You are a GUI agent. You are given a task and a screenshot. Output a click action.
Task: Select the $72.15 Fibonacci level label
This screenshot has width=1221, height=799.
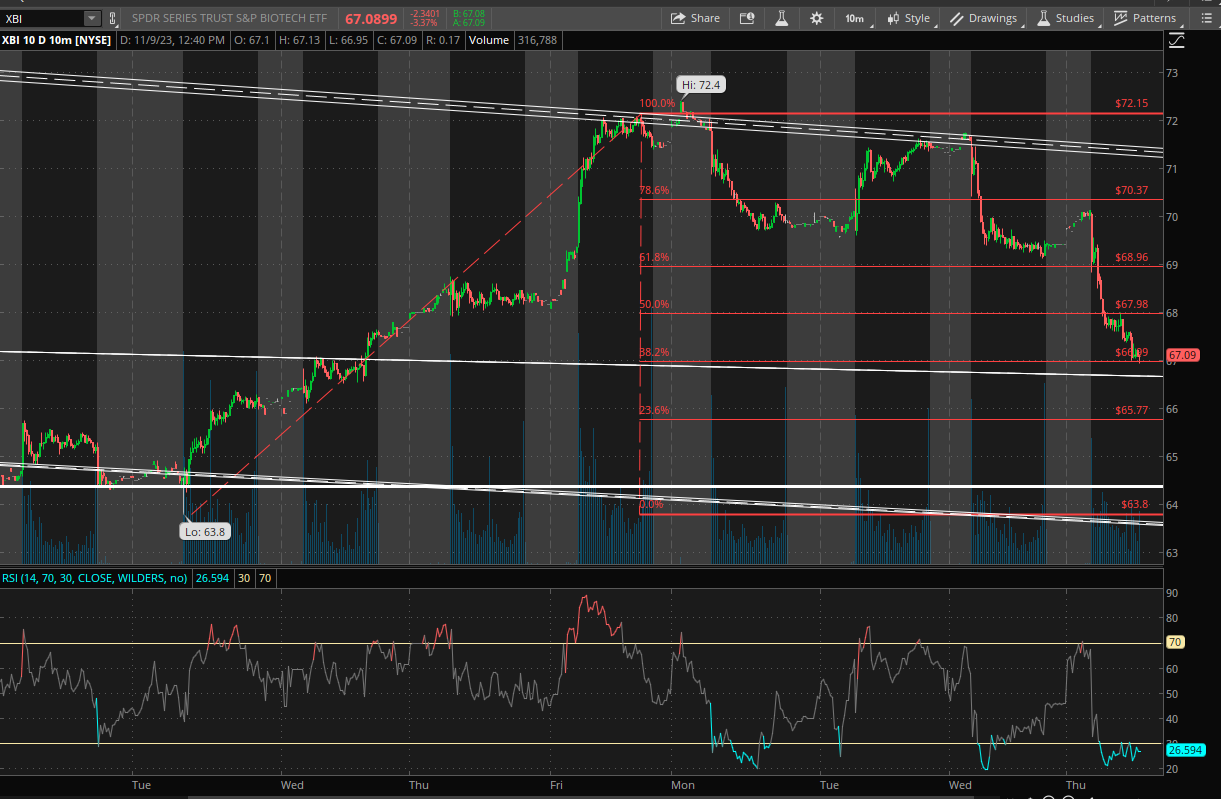[x=1131, y=103]
